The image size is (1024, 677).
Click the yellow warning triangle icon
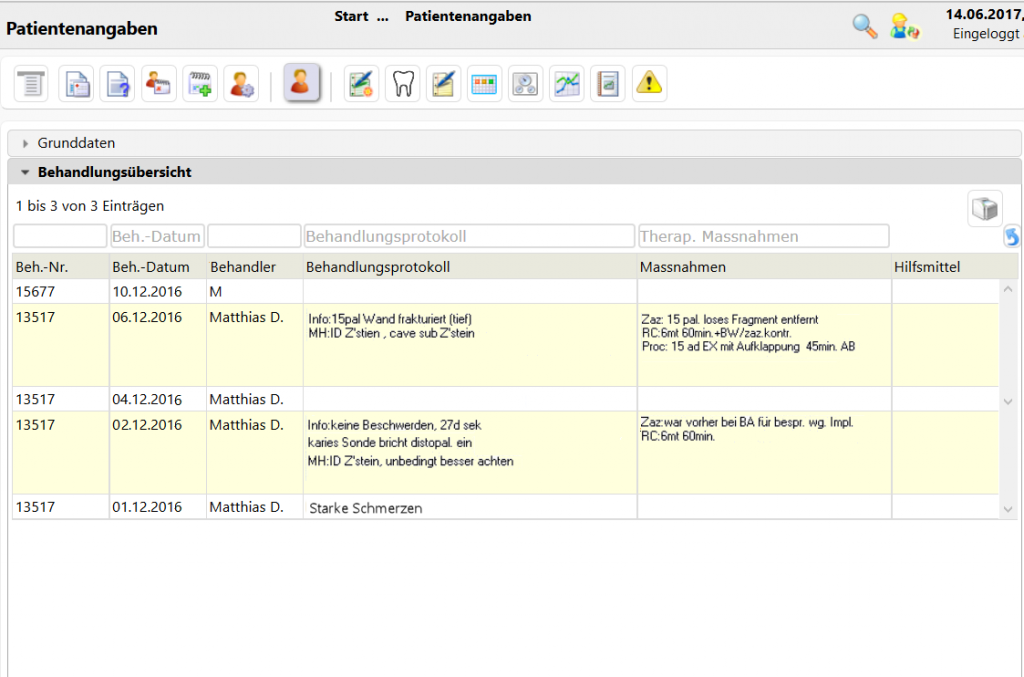[649, 84]
